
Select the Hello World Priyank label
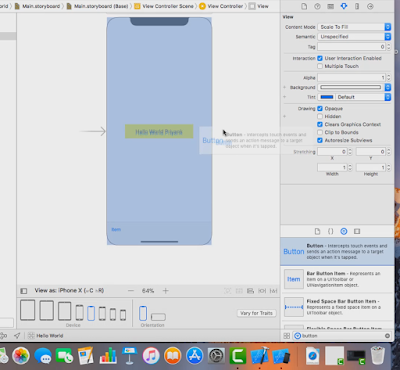pyautogui.click(x=159, y=132)
